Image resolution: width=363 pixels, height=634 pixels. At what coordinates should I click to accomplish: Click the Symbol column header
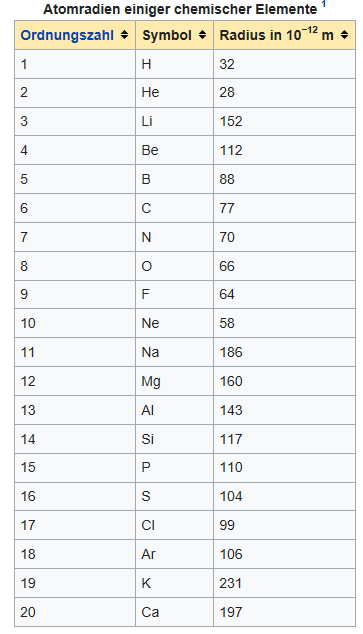[175, 35]
